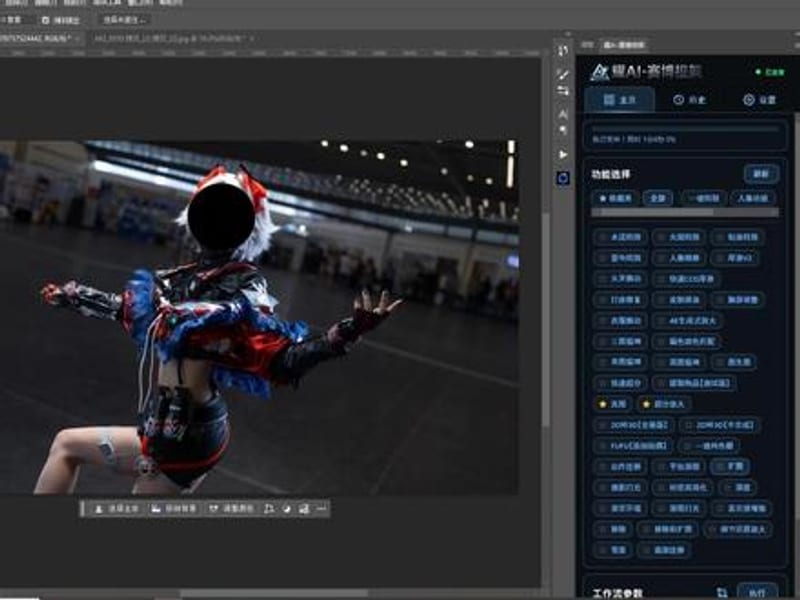Screen dimensions: 800x600
Task: Click the 执行 button beside 工作流参数
Action: tap(758, 592)
